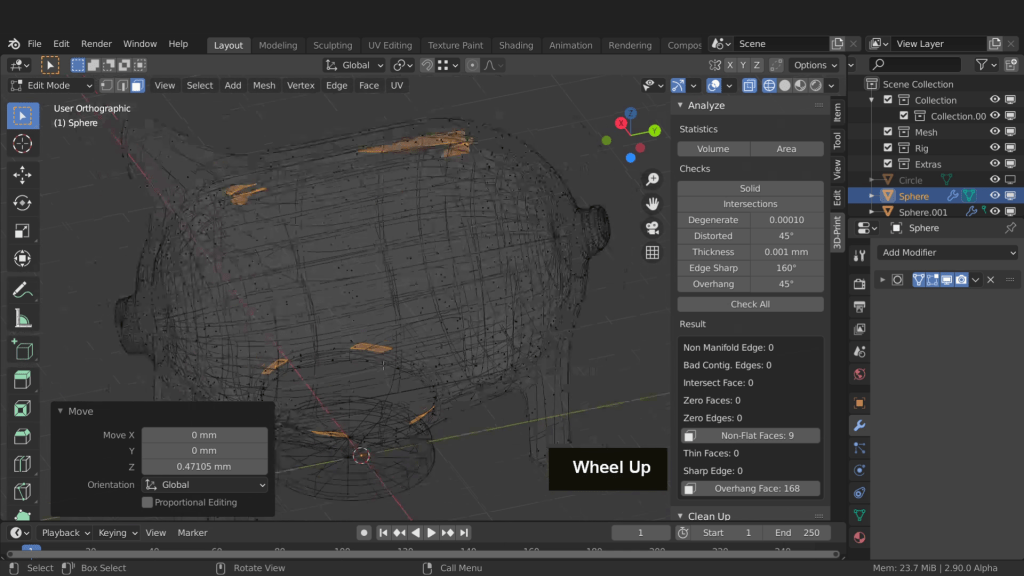Click the zoom magnifier viewport gizmo
1024x576 pixels.
pos(652,180)
